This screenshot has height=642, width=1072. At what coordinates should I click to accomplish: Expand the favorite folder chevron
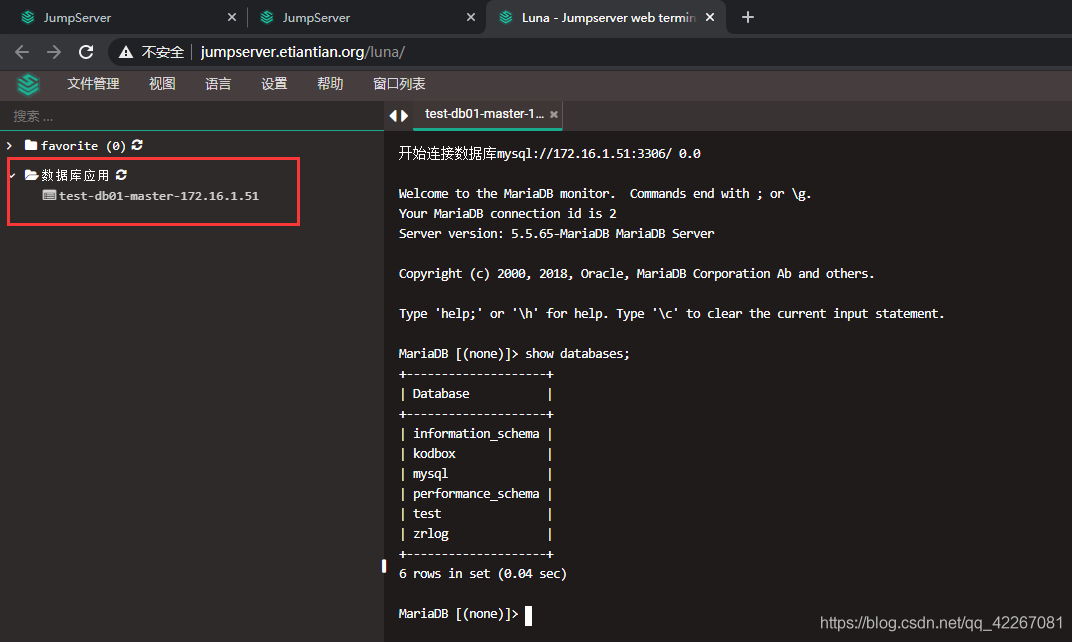coord(10,146)
